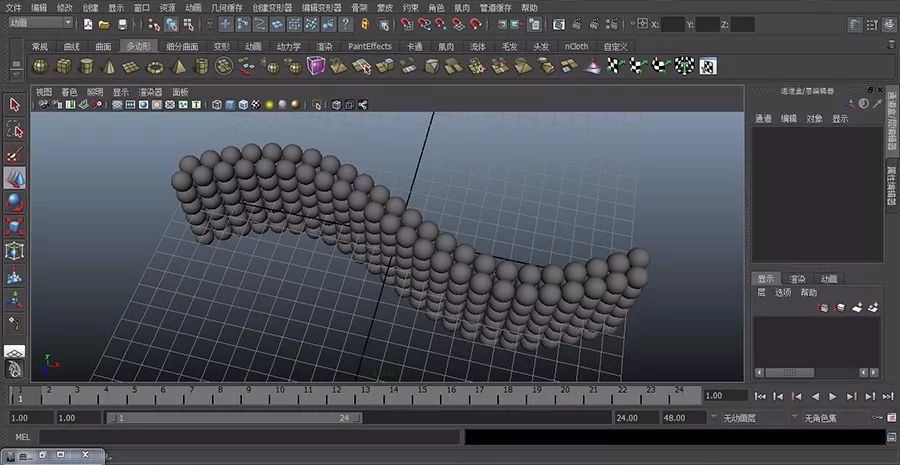
Task: Choose the Paint selection brush tool
Action: 15,154
